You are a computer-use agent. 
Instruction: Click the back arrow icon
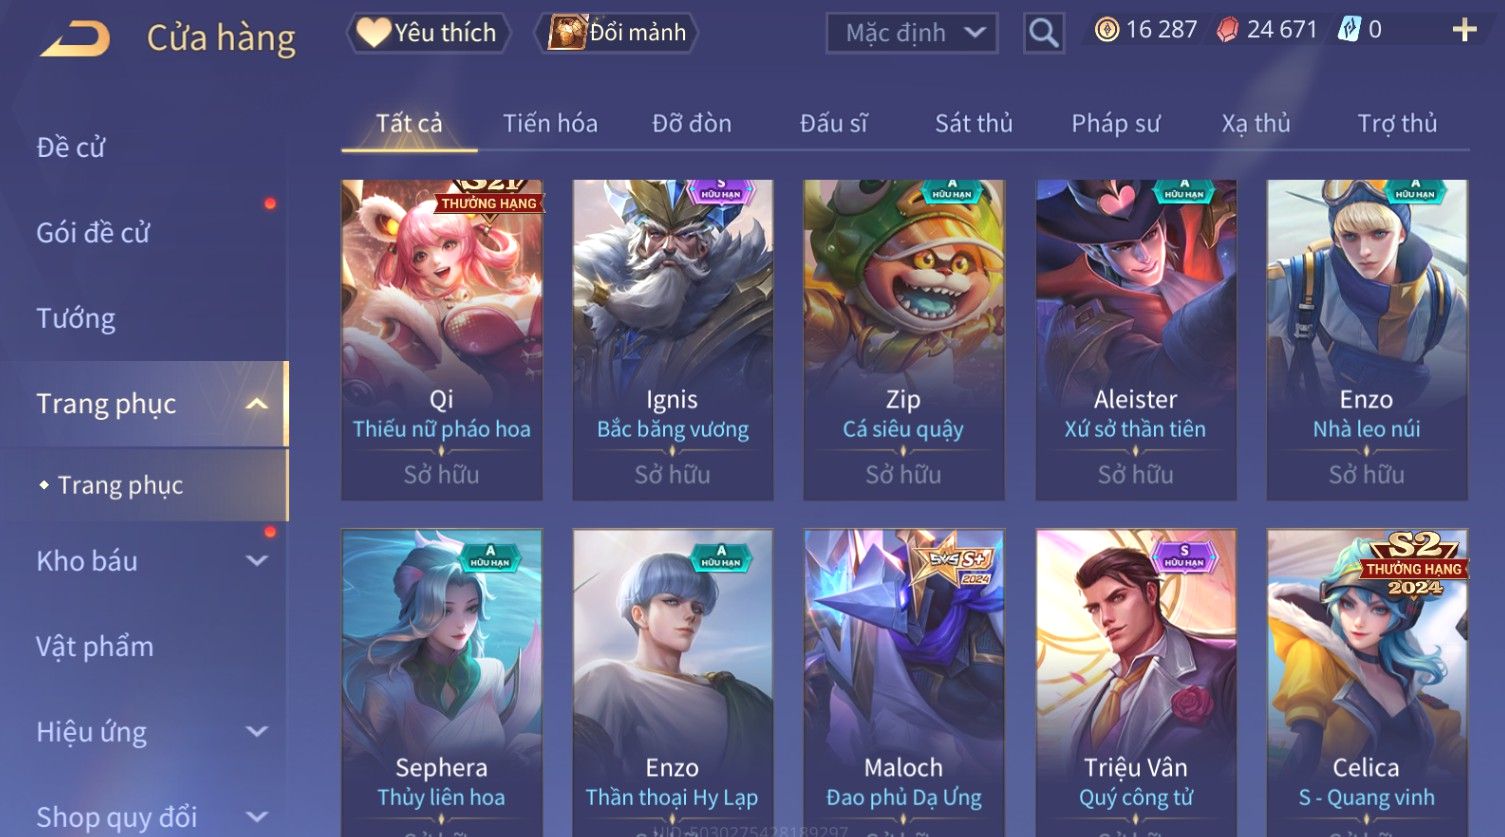click(x=76, y=39)
